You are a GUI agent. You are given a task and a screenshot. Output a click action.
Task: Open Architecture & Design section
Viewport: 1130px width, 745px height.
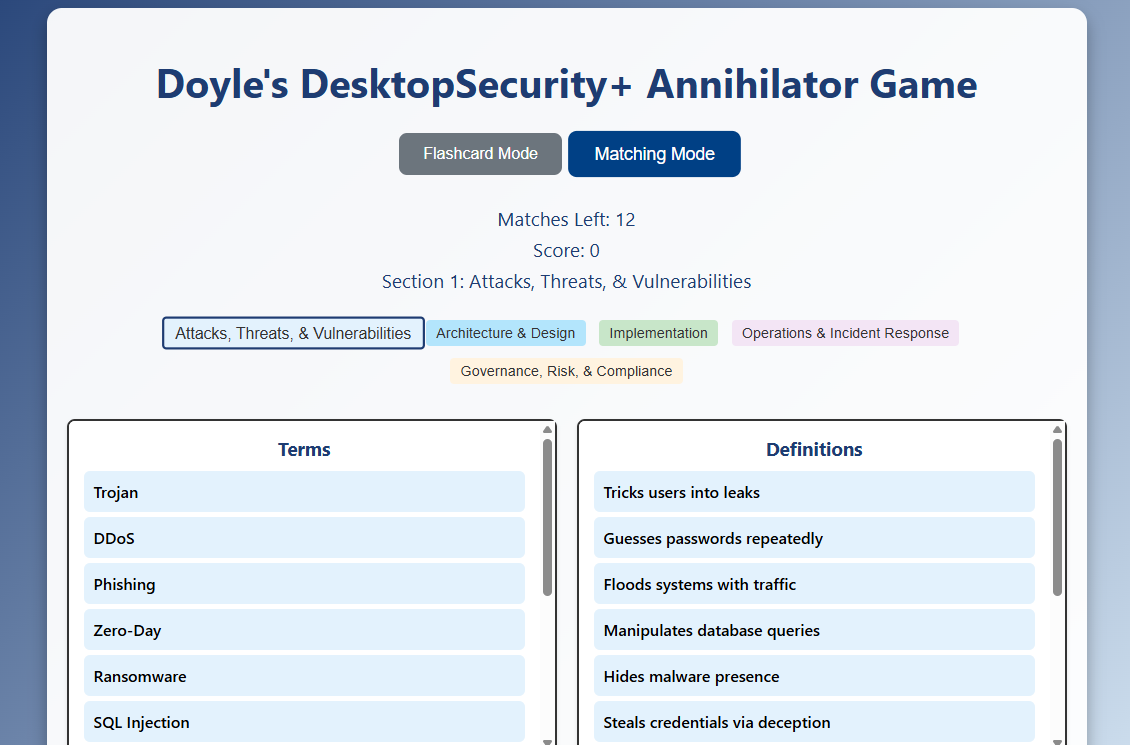point(505,333)
